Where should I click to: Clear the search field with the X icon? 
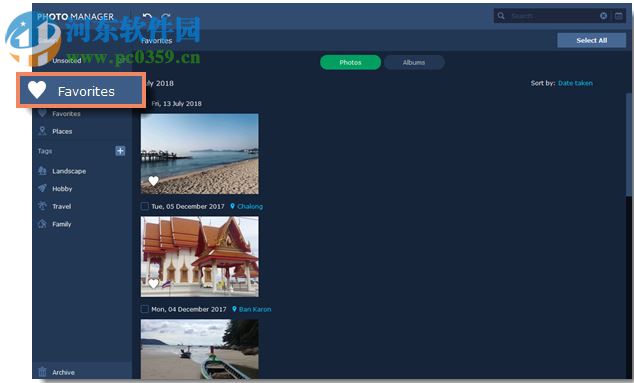click(x=603, y=16)
